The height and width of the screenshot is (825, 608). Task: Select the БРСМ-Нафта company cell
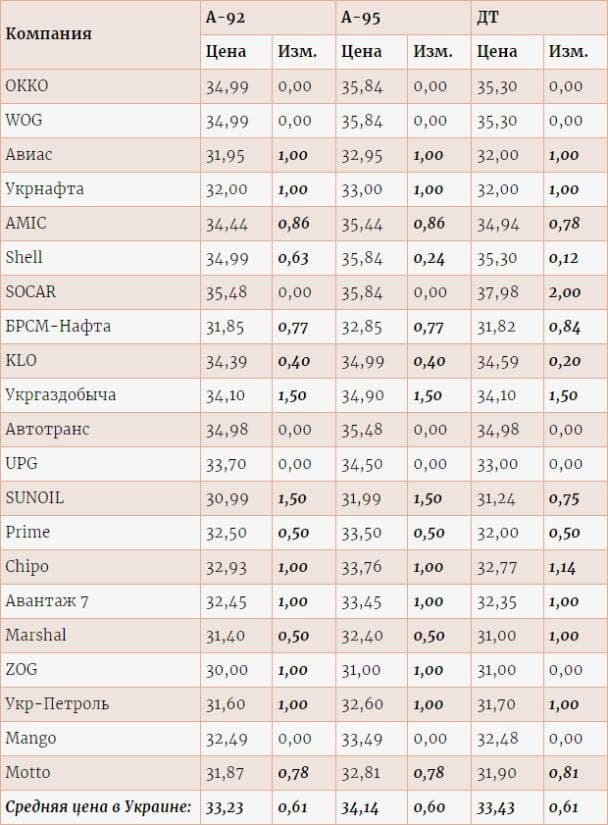coord(58,326)
